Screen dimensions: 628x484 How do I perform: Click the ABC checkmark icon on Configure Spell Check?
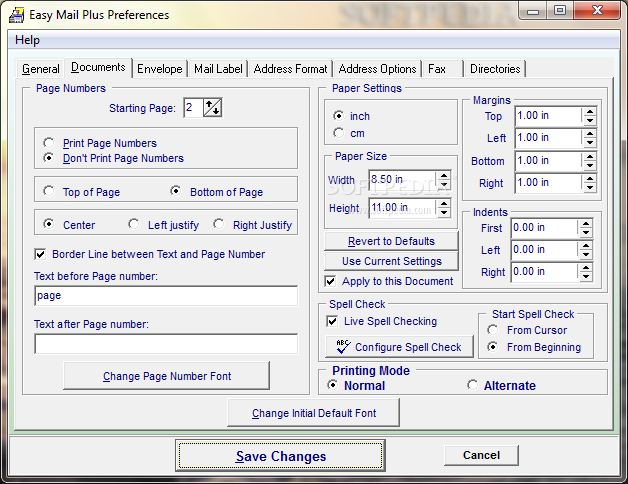coord(343,347)
